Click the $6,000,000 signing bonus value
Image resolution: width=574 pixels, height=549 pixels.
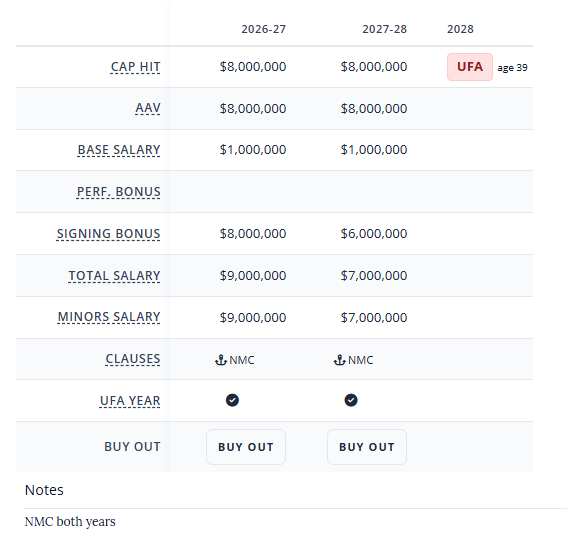374,234
